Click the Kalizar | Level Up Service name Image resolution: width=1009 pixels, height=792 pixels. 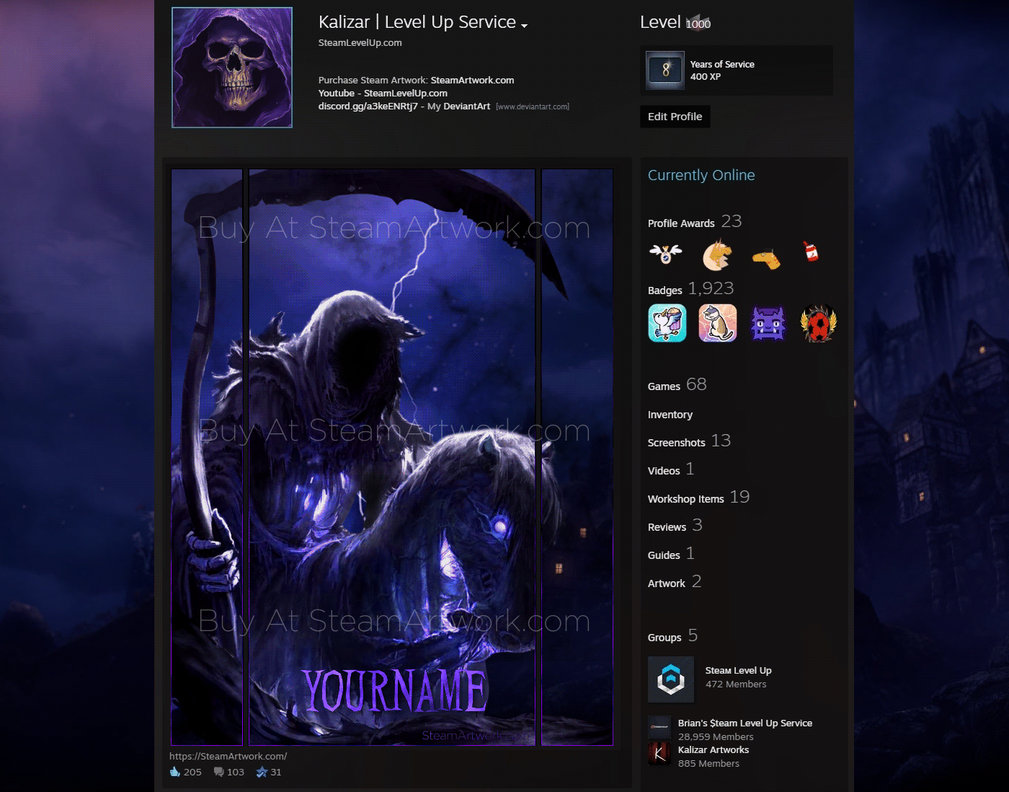point(417,22)
